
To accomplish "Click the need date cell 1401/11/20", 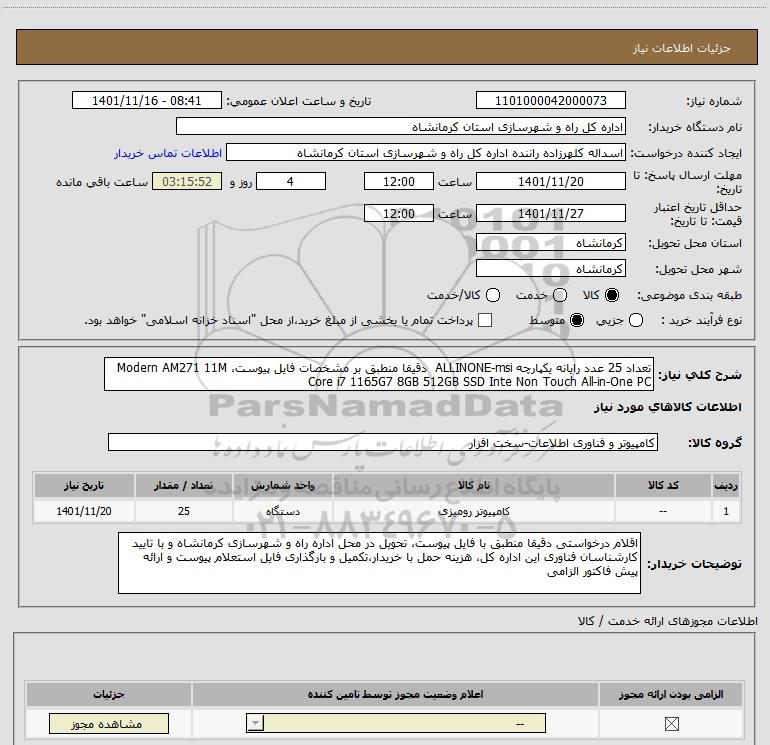I will point(84,511).
